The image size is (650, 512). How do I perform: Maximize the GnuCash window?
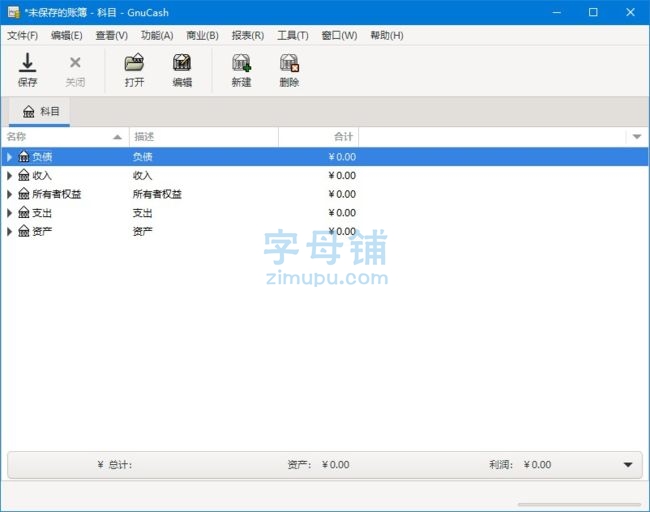pos(593,12)
